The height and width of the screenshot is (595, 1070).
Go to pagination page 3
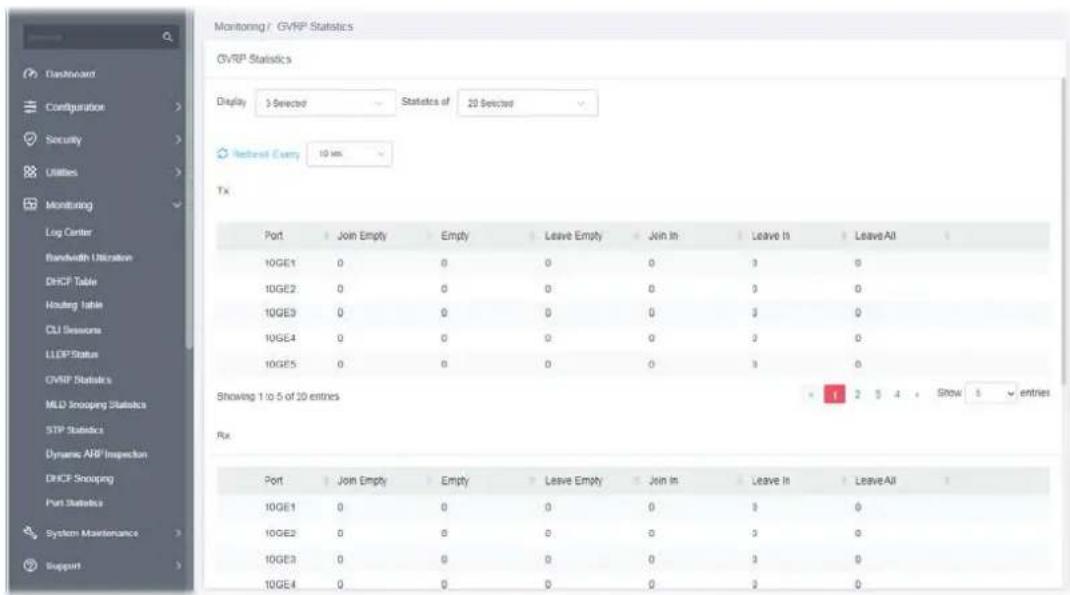[x=878, y=394]
